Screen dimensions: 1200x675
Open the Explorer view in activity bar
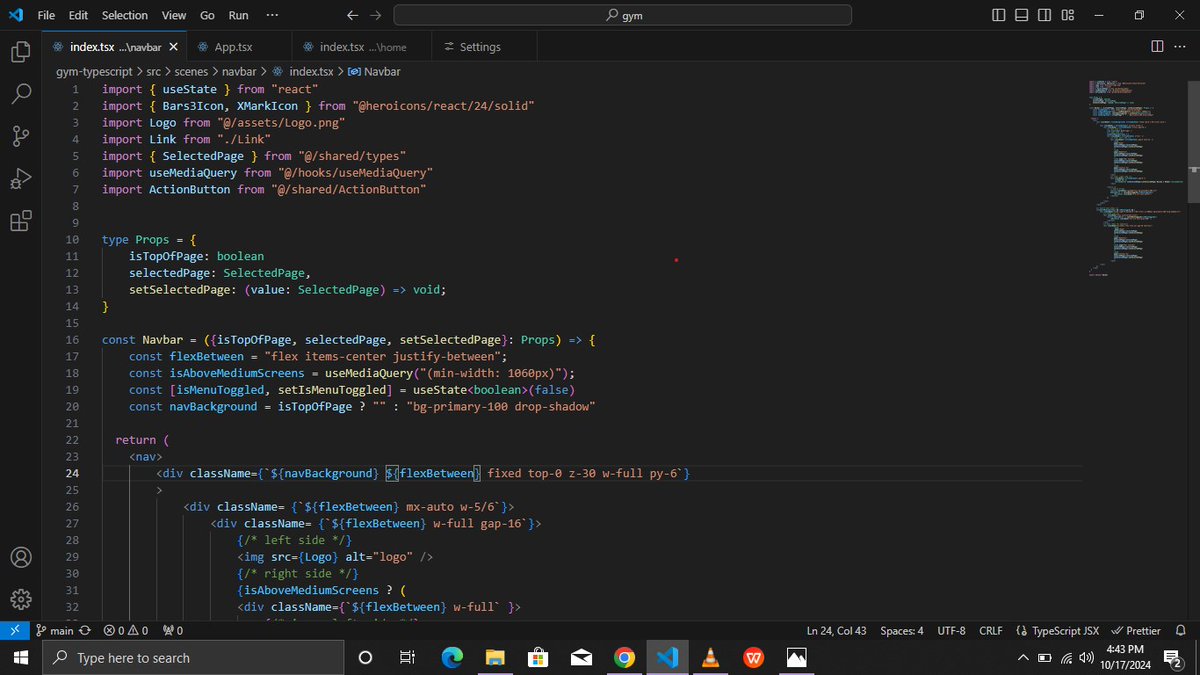[x=20, y=51]
